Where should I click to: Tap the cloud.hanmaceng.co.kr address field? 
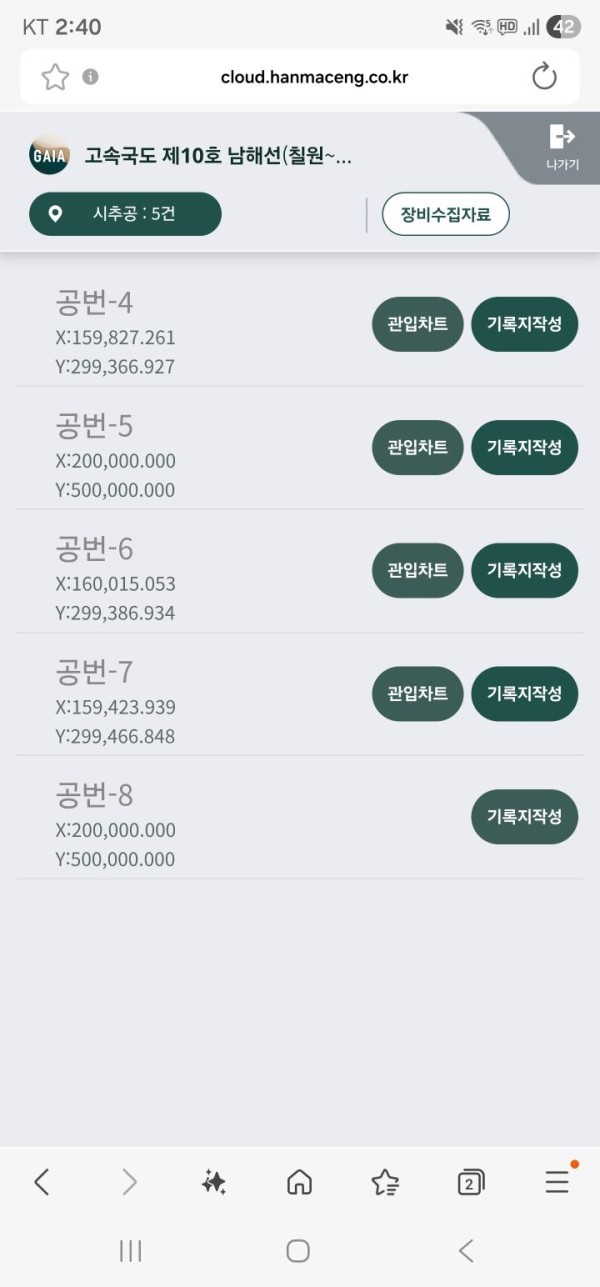click(x=300, y=77)
